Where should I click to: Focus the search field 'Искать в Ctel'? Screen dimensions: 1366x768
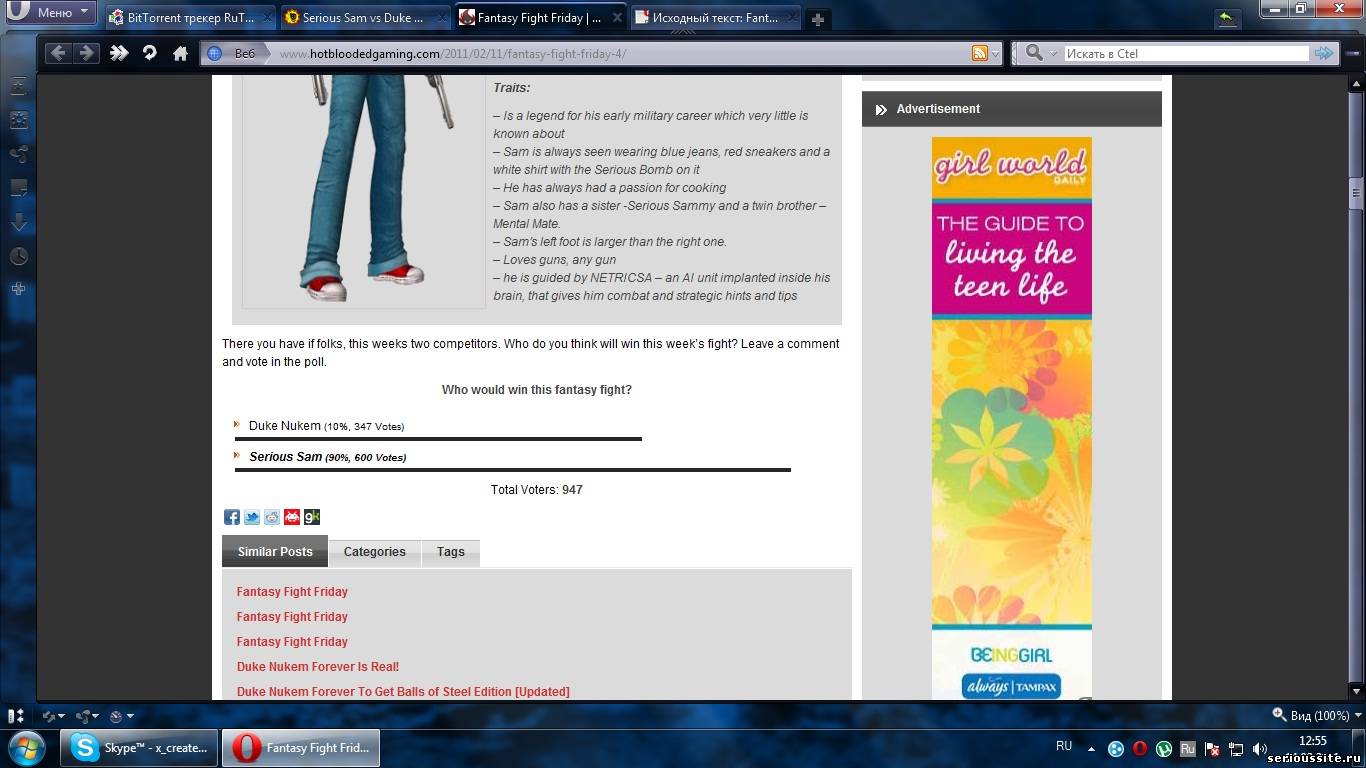coord(1186,54)
